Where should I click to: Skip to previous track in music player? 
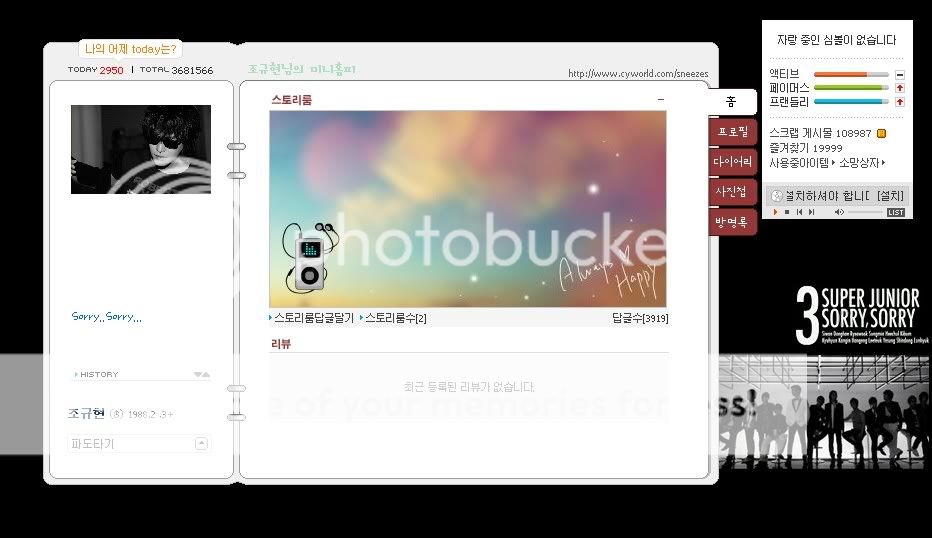(x=799, y=212)
